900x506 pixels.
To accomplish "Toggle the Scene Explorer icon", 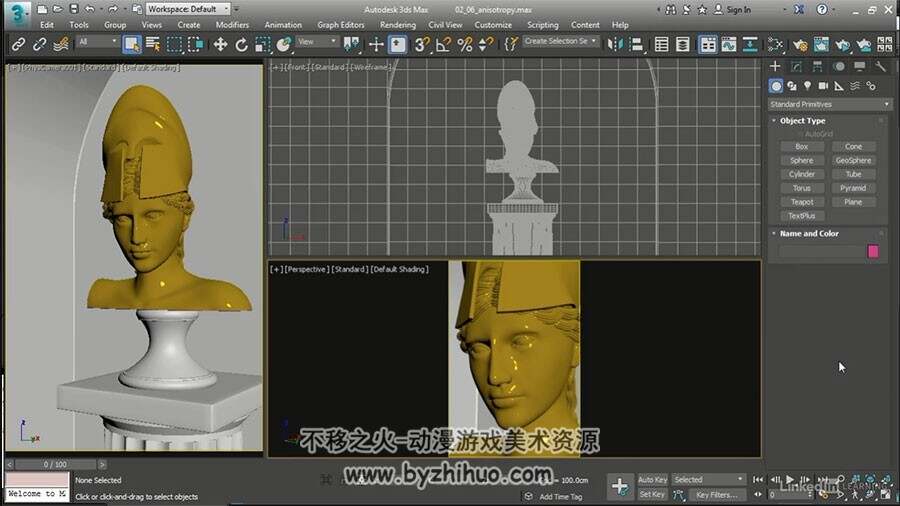I will (x=661, y=44).
